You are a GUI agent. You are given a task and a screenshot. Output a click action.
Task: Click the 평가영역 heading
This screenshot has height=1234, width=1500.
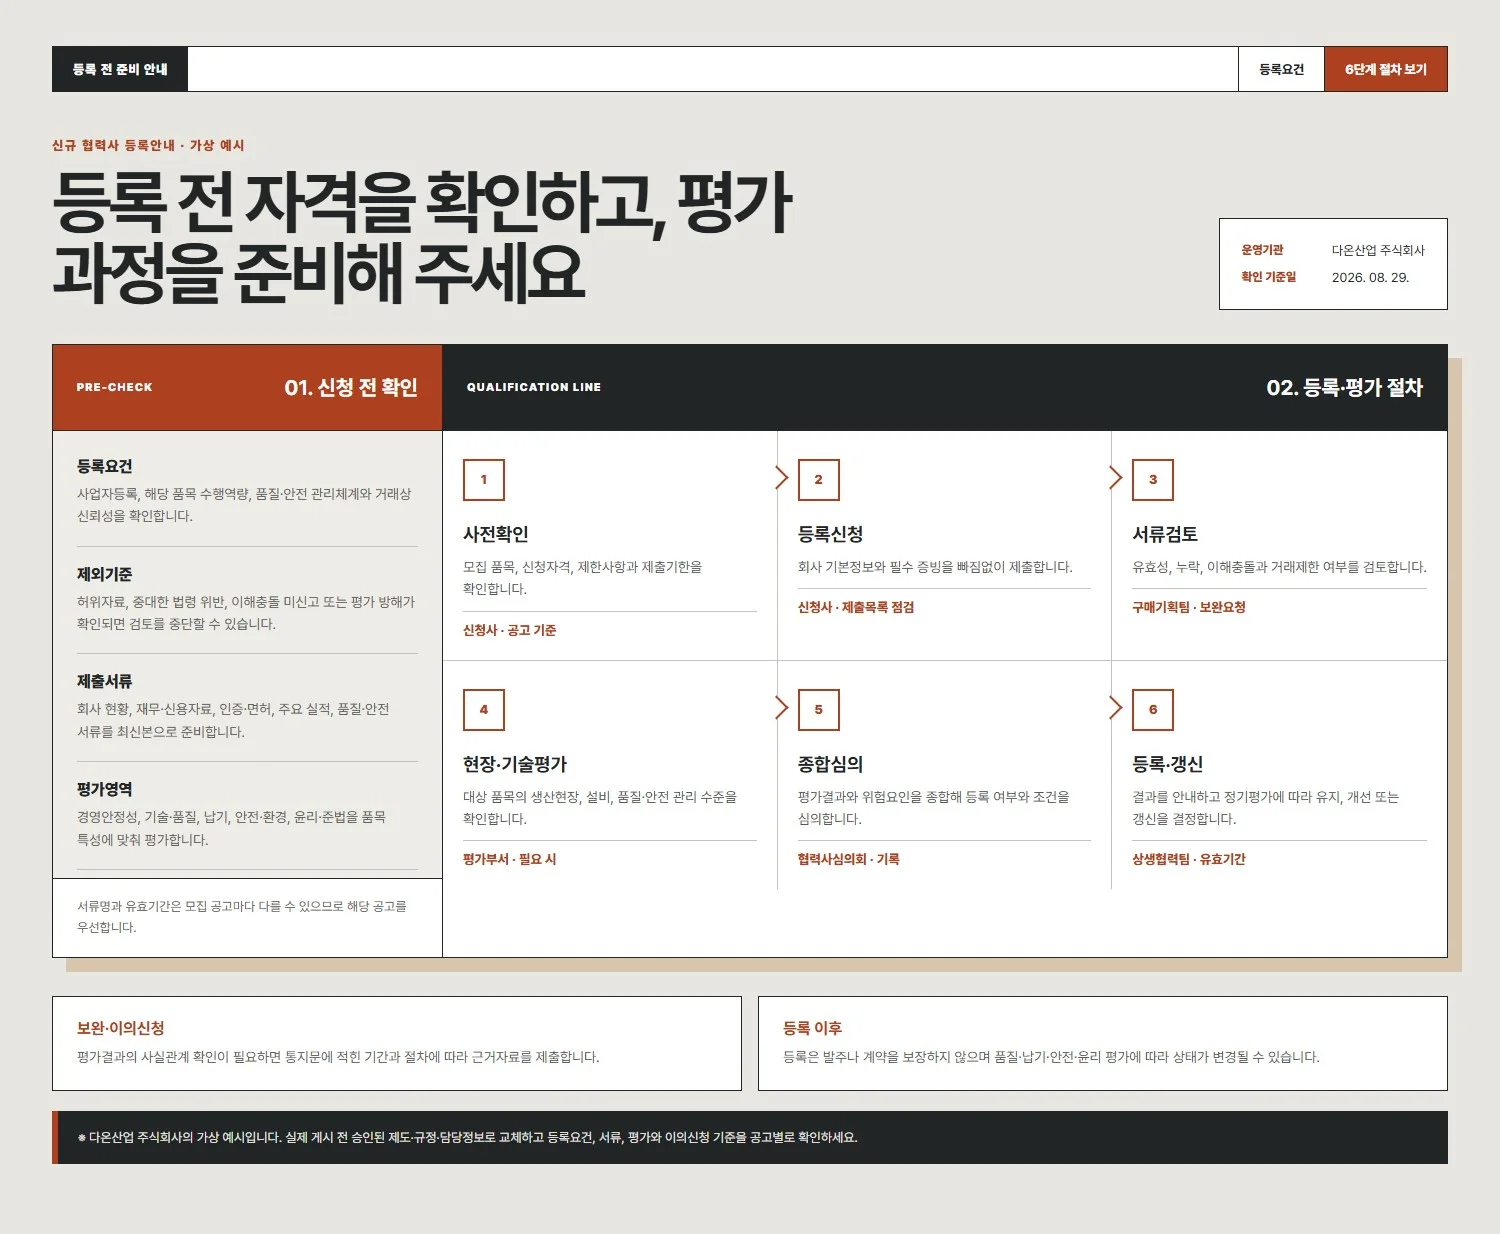[105, 789]
